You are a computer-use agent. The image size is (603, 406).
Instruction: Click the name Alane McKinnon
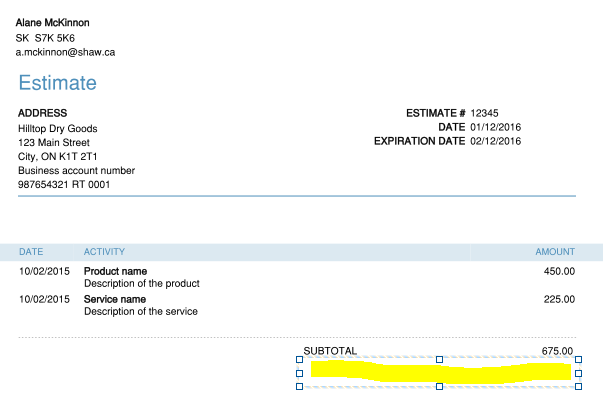tap(53, 23)
